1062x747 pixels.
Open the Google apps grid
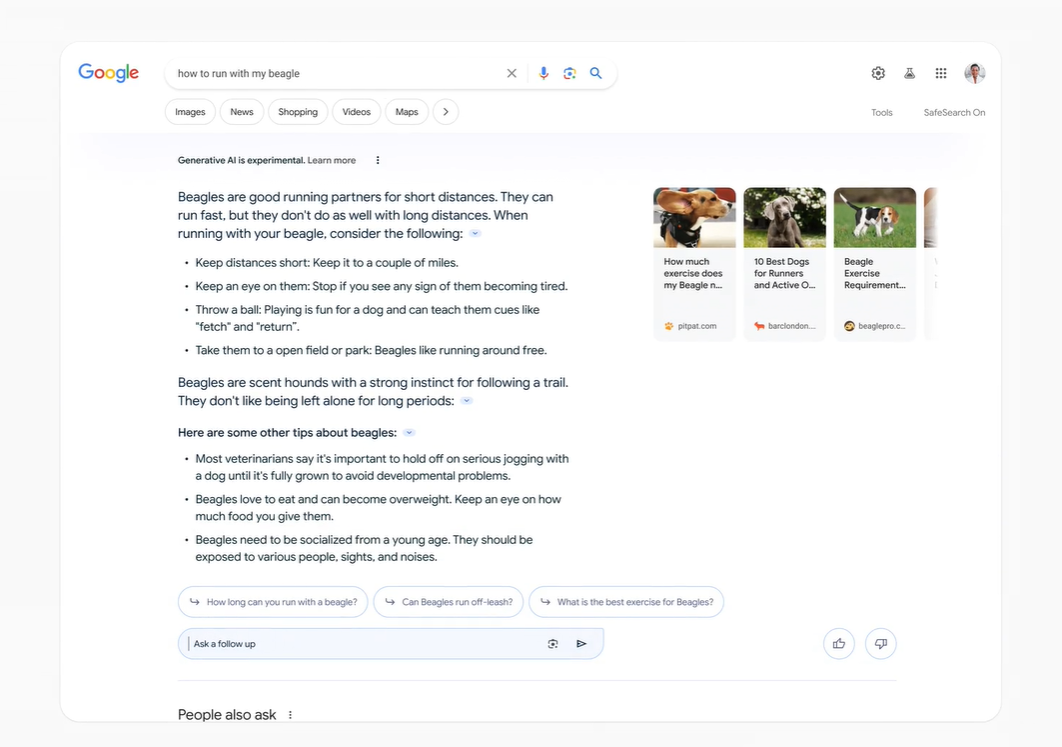[941, 73]
